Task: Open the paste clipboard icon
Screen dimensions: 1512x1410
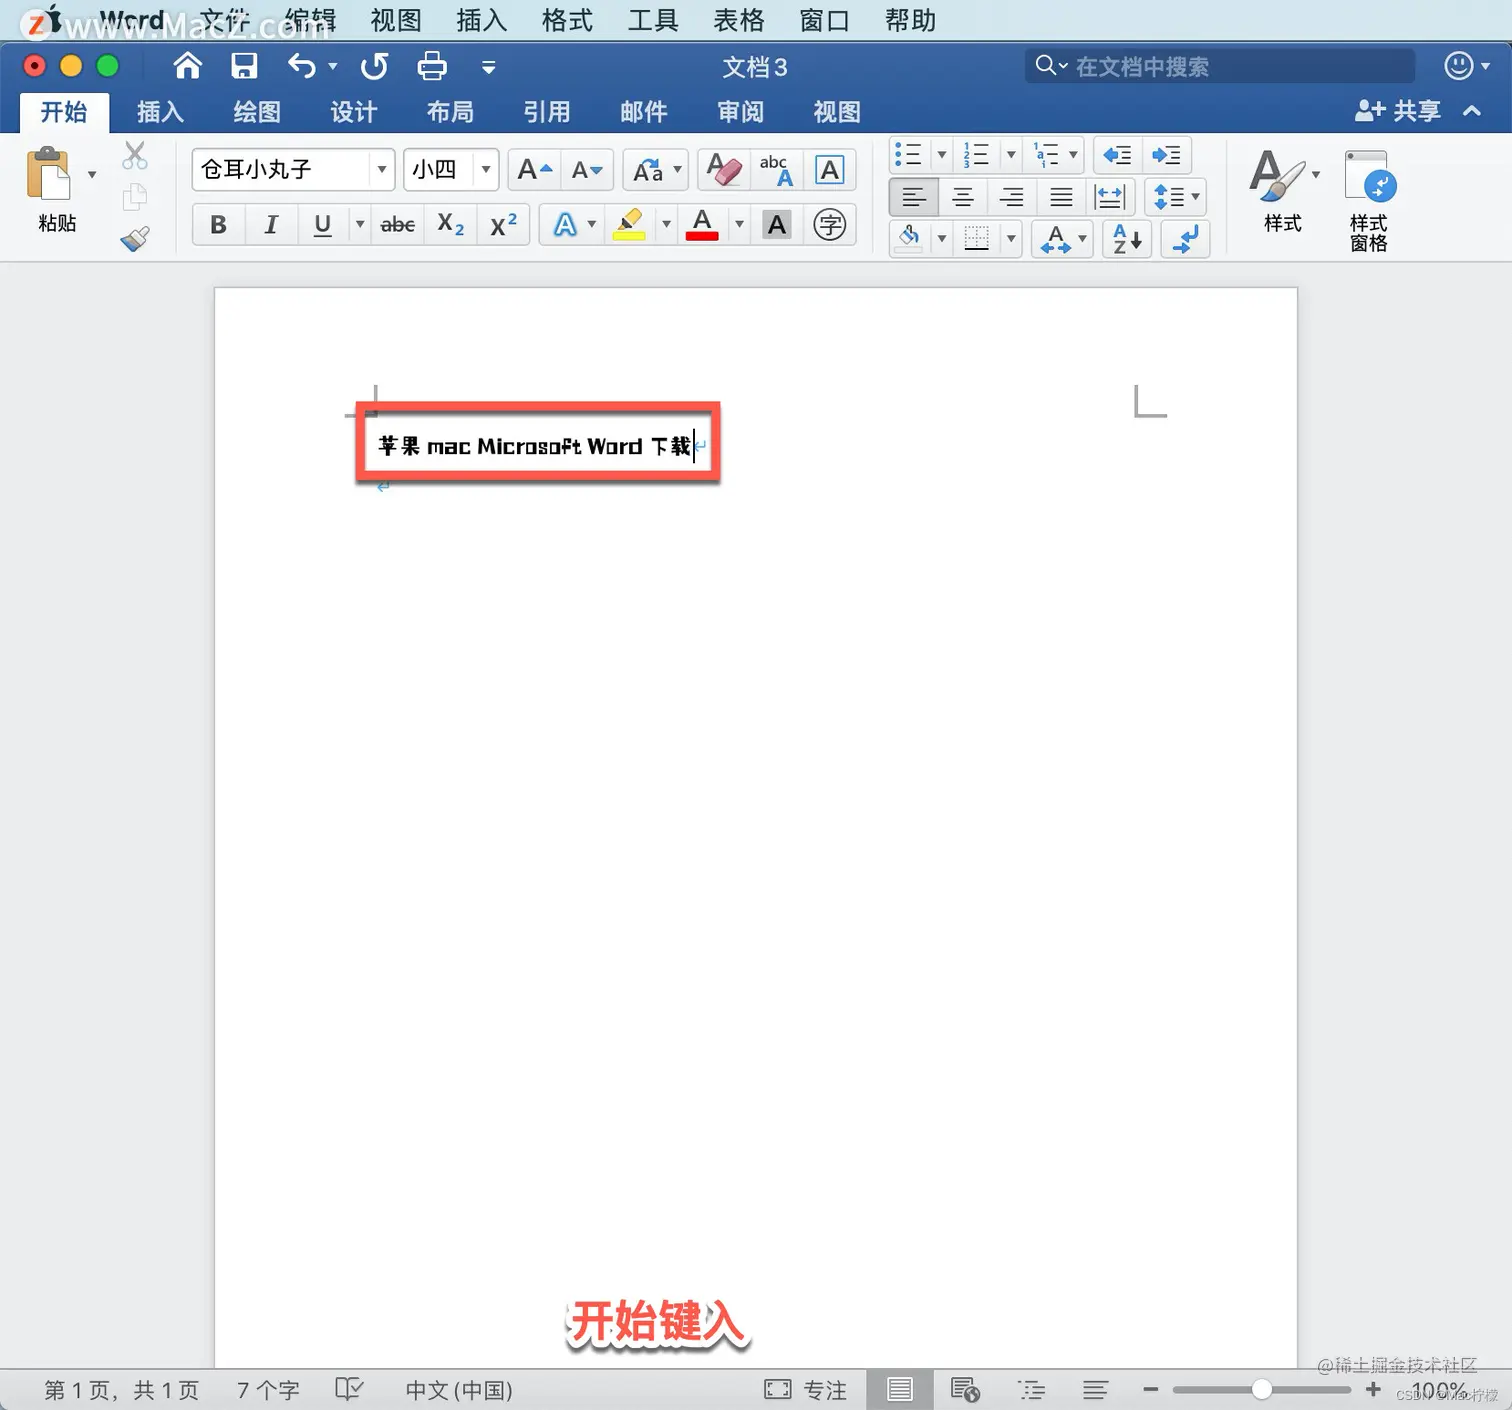Action: point(49,175)
